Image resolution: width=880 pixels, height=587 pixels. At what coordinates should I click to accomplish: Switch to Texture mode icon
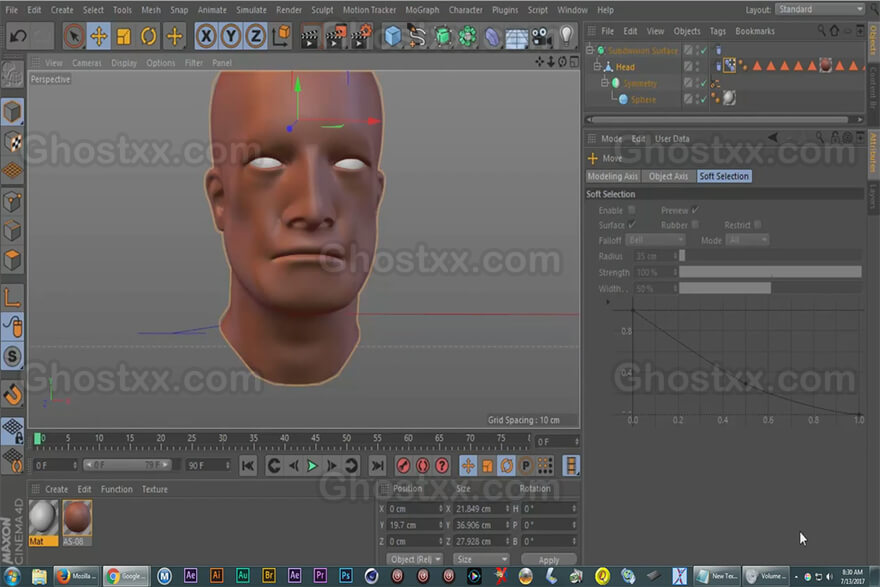click(x=12, y=141)
